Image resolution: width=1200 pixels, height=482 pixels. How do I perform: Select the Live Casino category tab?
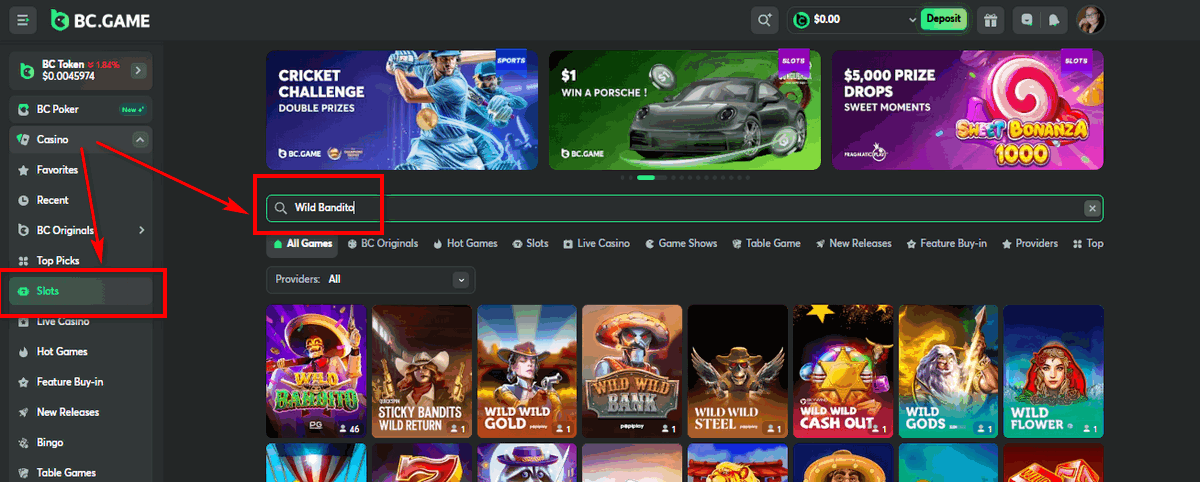click(x=596, y=243)
